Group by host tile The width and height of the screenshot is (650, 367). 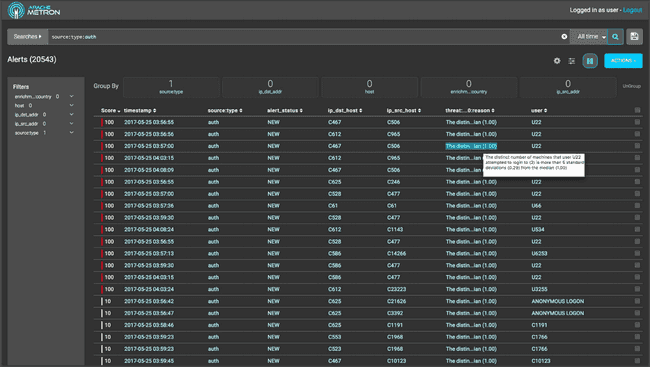pos(369,87)
